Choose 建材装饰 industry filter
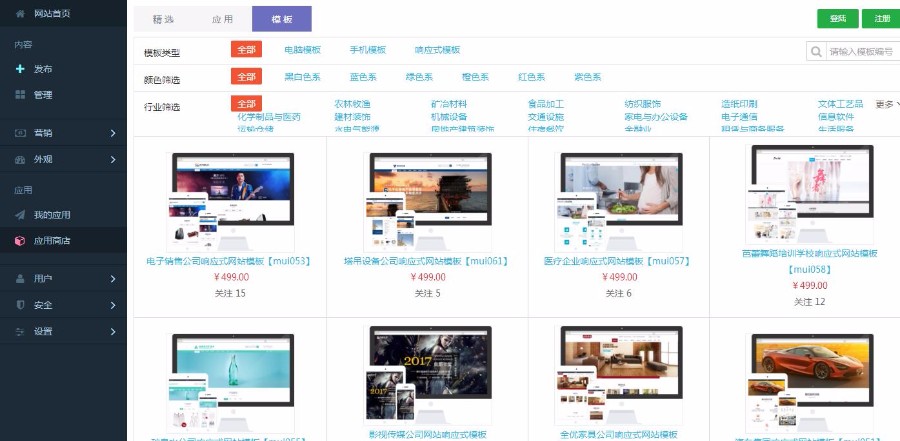The image size is (900, 441). (x=352, y=117)
